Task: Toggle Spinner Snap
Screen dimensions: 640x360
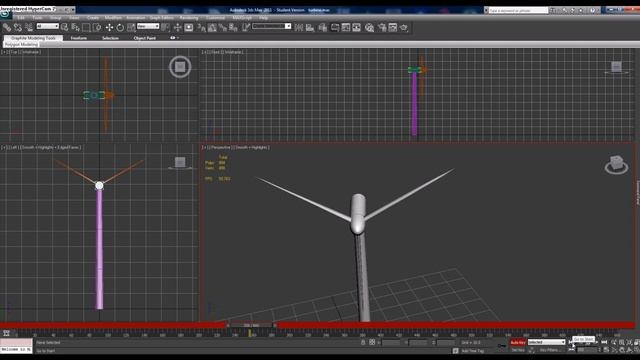Action: coord(233,27)
